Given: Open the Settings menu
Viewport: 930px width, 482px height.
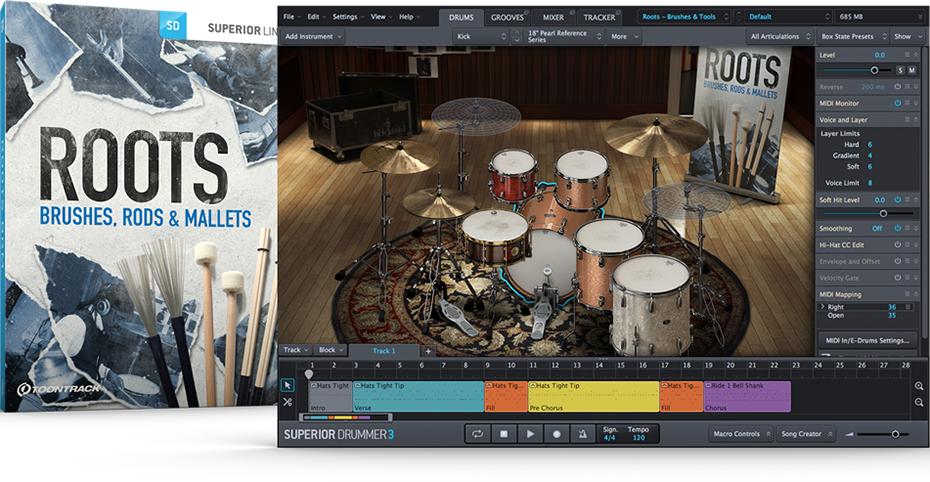Looking at the screenshot, I should (347, 17).
